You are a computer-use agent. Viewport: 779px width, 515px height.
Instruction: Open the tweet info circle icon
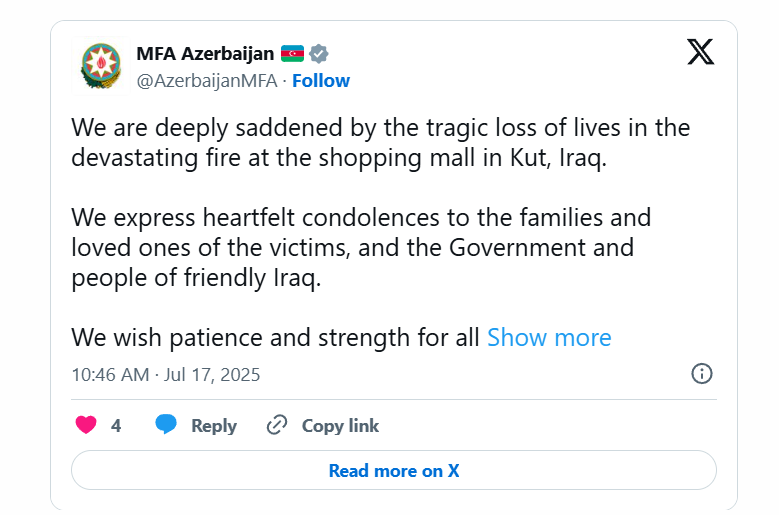(x=701, y=373)
